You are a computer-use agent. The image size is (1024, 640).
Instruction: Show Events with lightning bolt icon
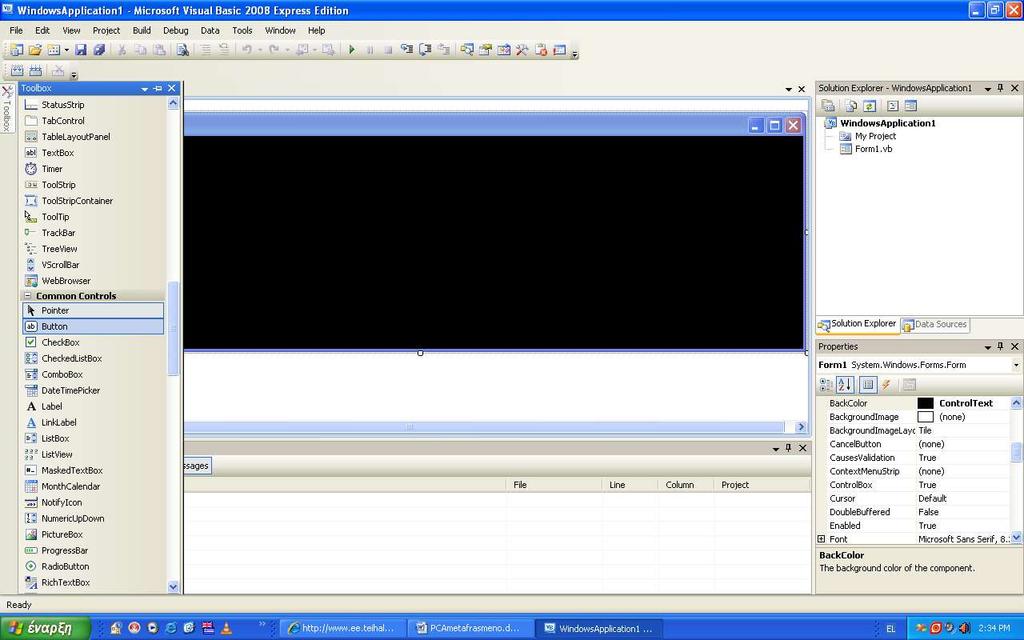[x=886, y=385]
